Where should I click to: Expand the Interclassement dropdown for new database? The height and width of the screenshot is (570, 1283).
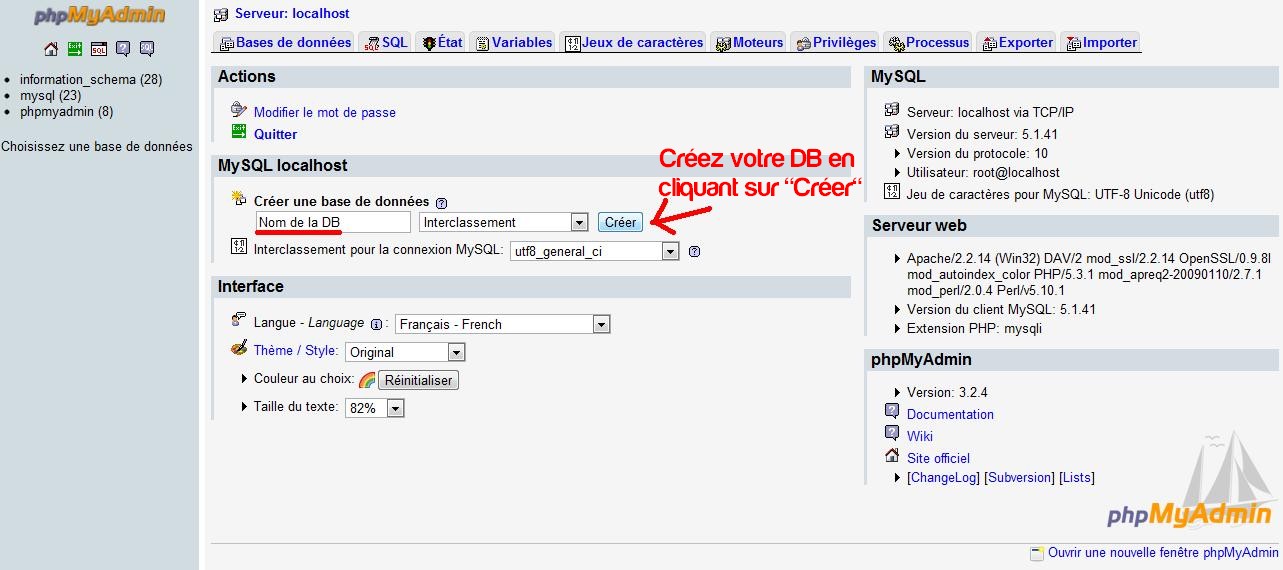point(504,222)
